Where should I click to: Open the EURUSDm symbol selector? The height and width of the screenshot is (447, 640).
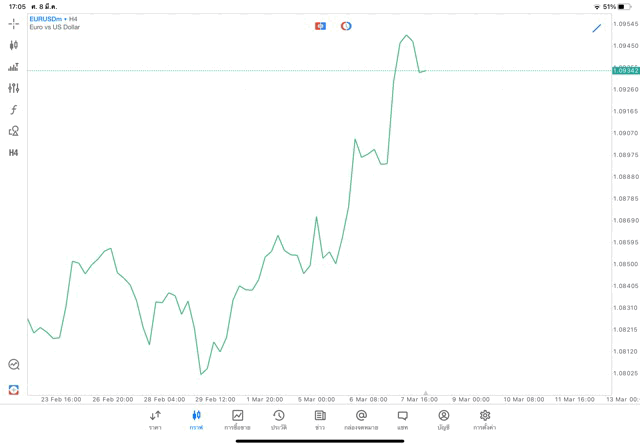[x=45, y=19]
